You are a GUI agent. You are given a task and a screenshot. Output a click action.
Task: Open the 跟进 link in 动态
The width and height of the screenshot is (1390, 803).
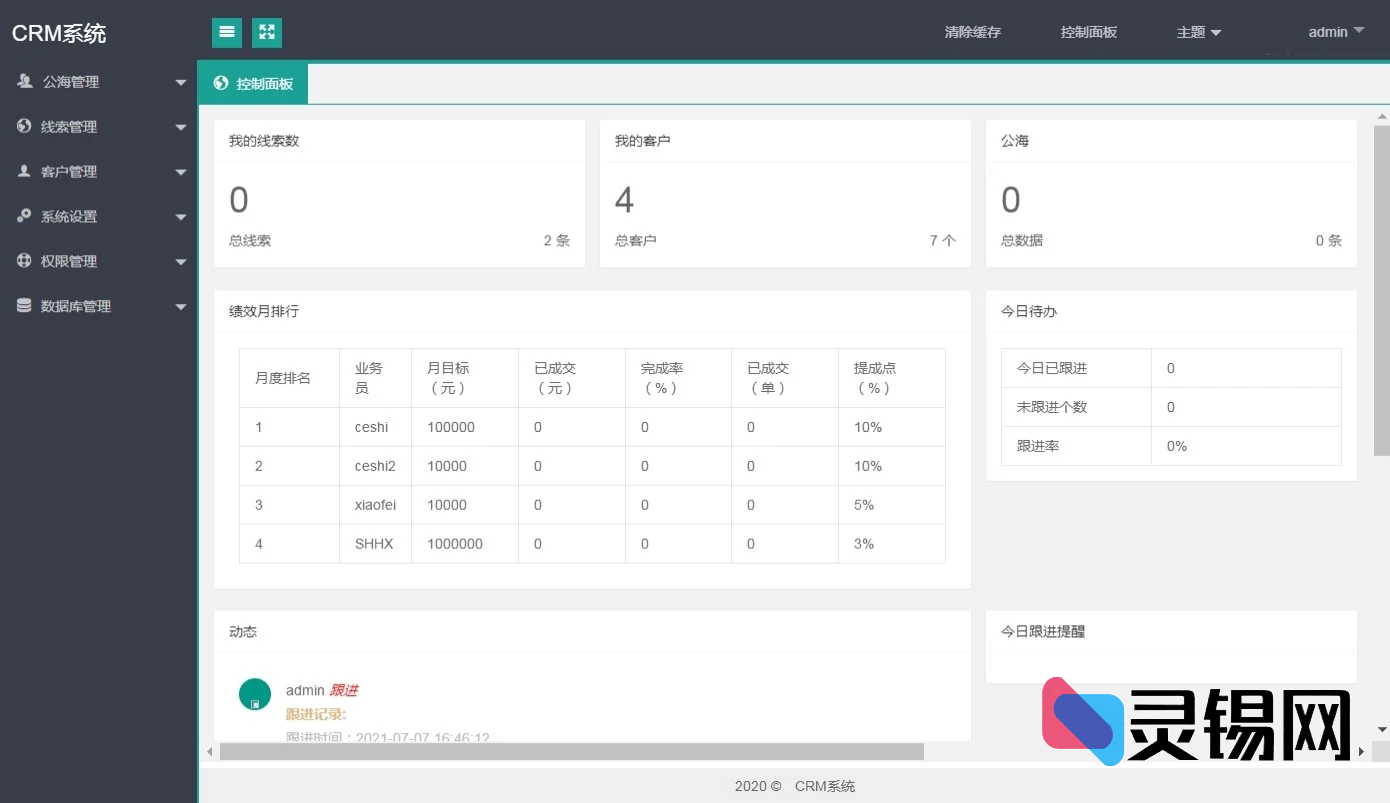345,690
